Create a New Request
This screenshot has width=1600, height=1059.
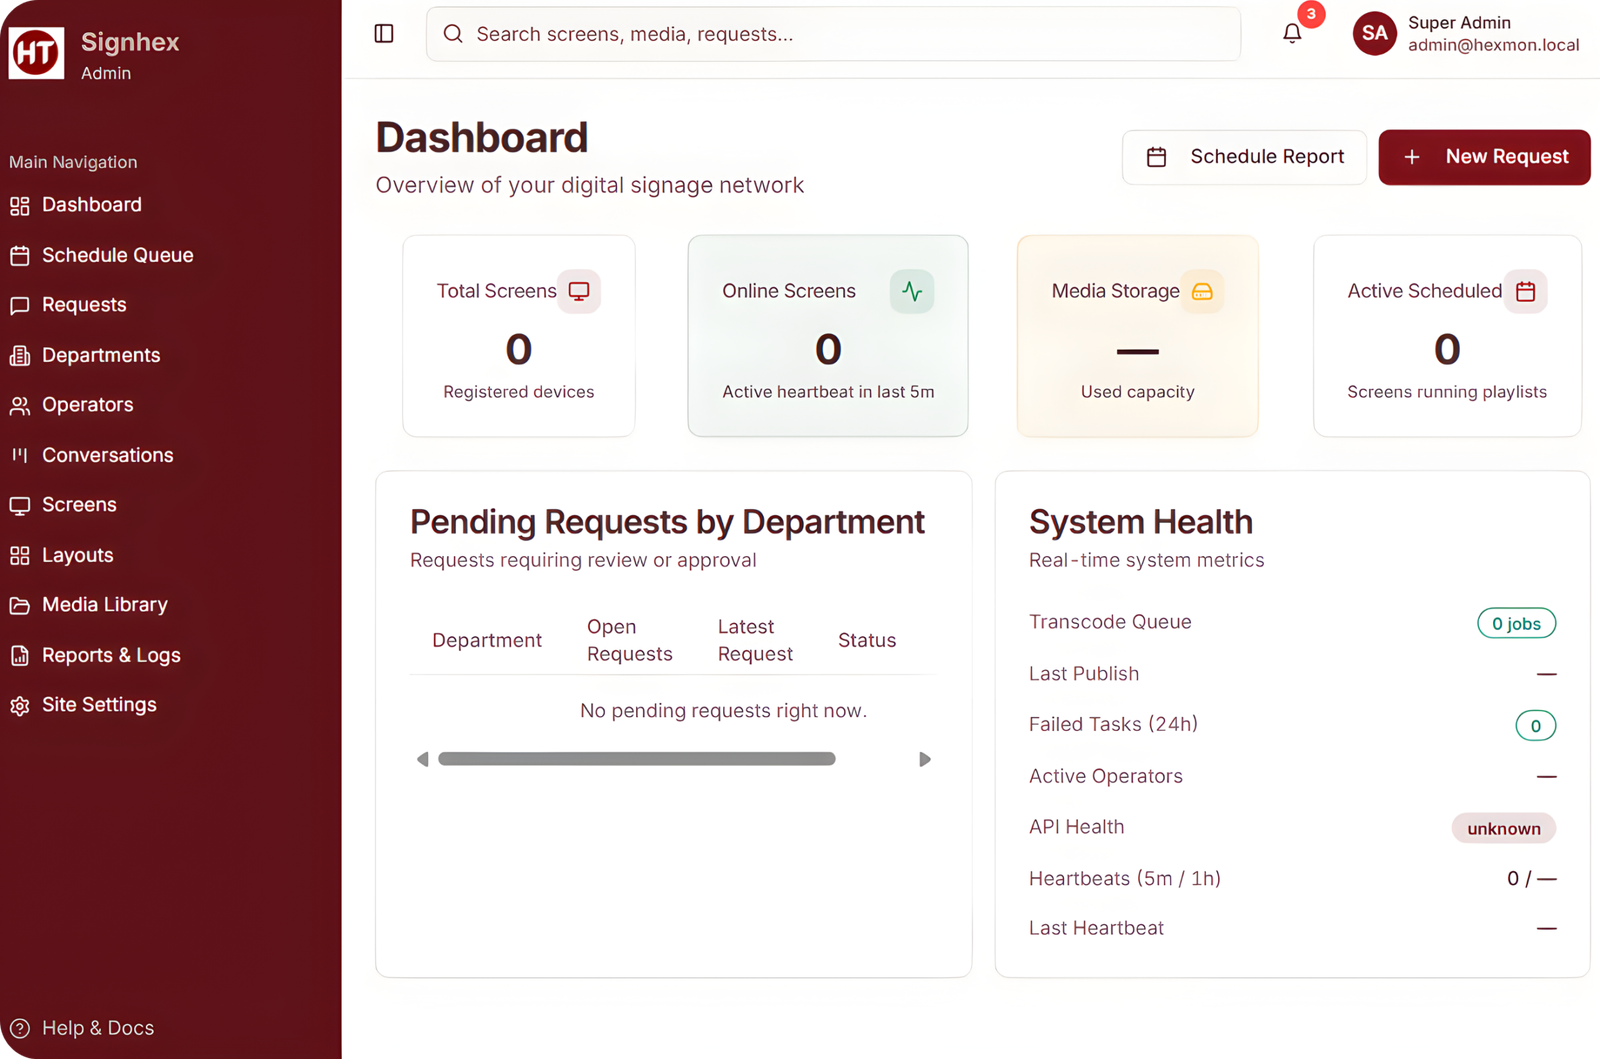click(x=1484, y=157)
